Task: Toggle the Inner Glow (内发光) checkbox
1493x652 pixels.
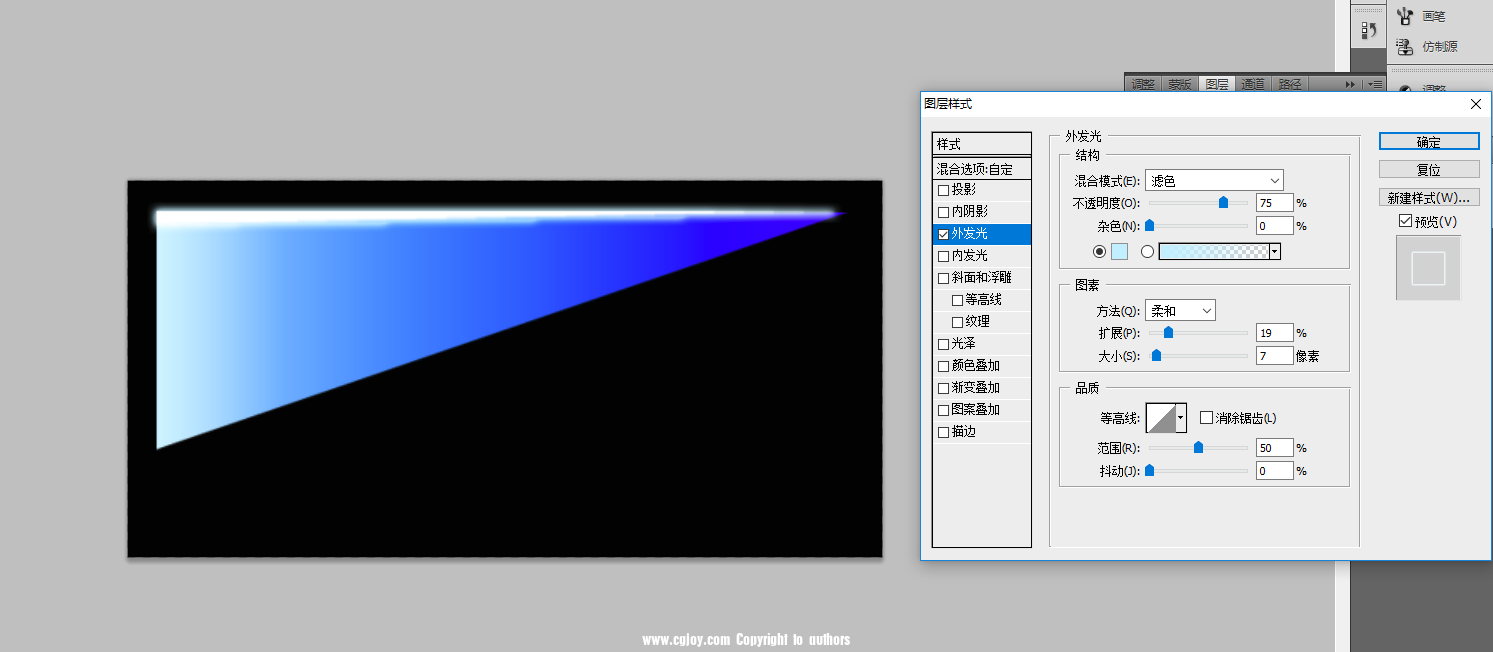Action: pyautogui.click(x=943, y=256)
